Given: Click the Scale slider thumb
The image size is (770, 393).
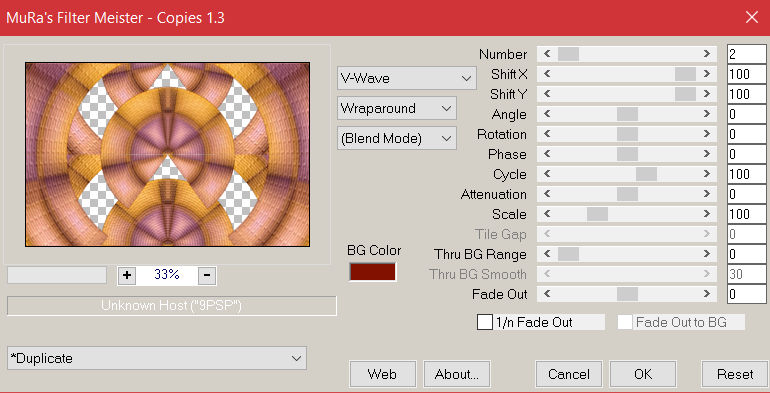Looking at the screenshot, I should pyautogui.click(x=597, y=214).
